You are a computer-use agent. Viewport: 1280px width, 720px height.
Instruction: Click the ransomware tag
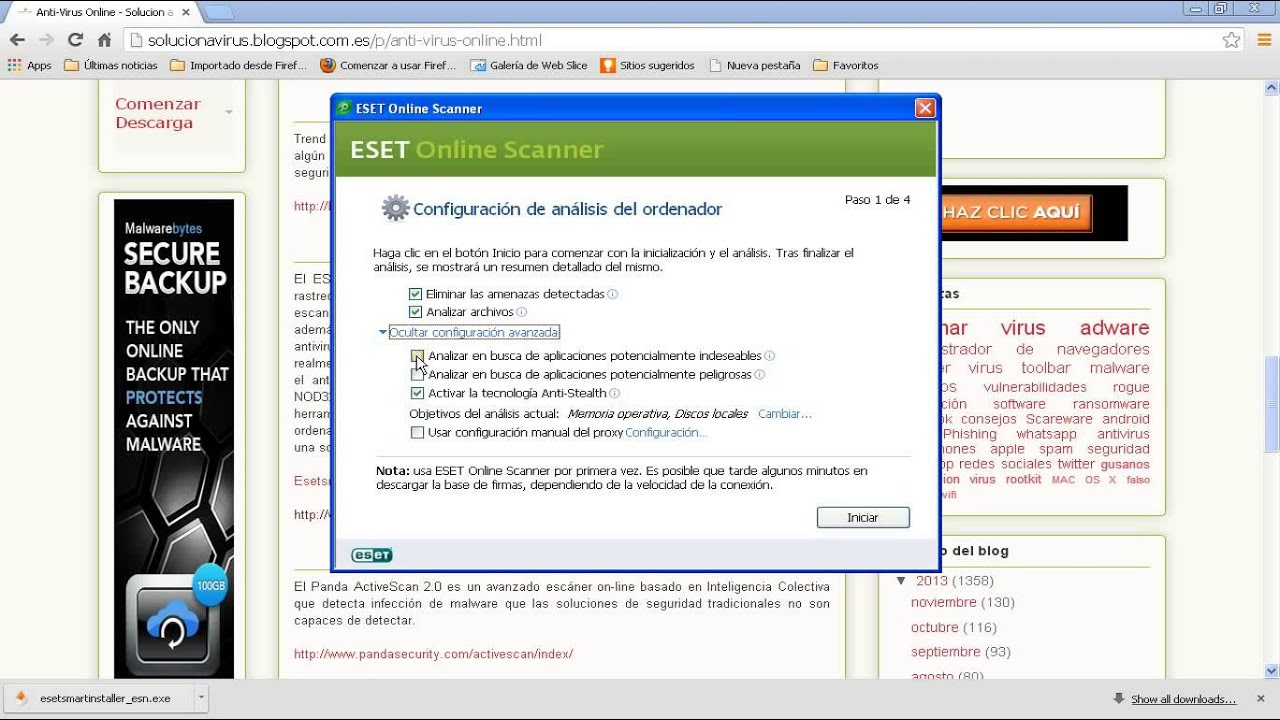pyautogui.click(x=1111, y=404)
